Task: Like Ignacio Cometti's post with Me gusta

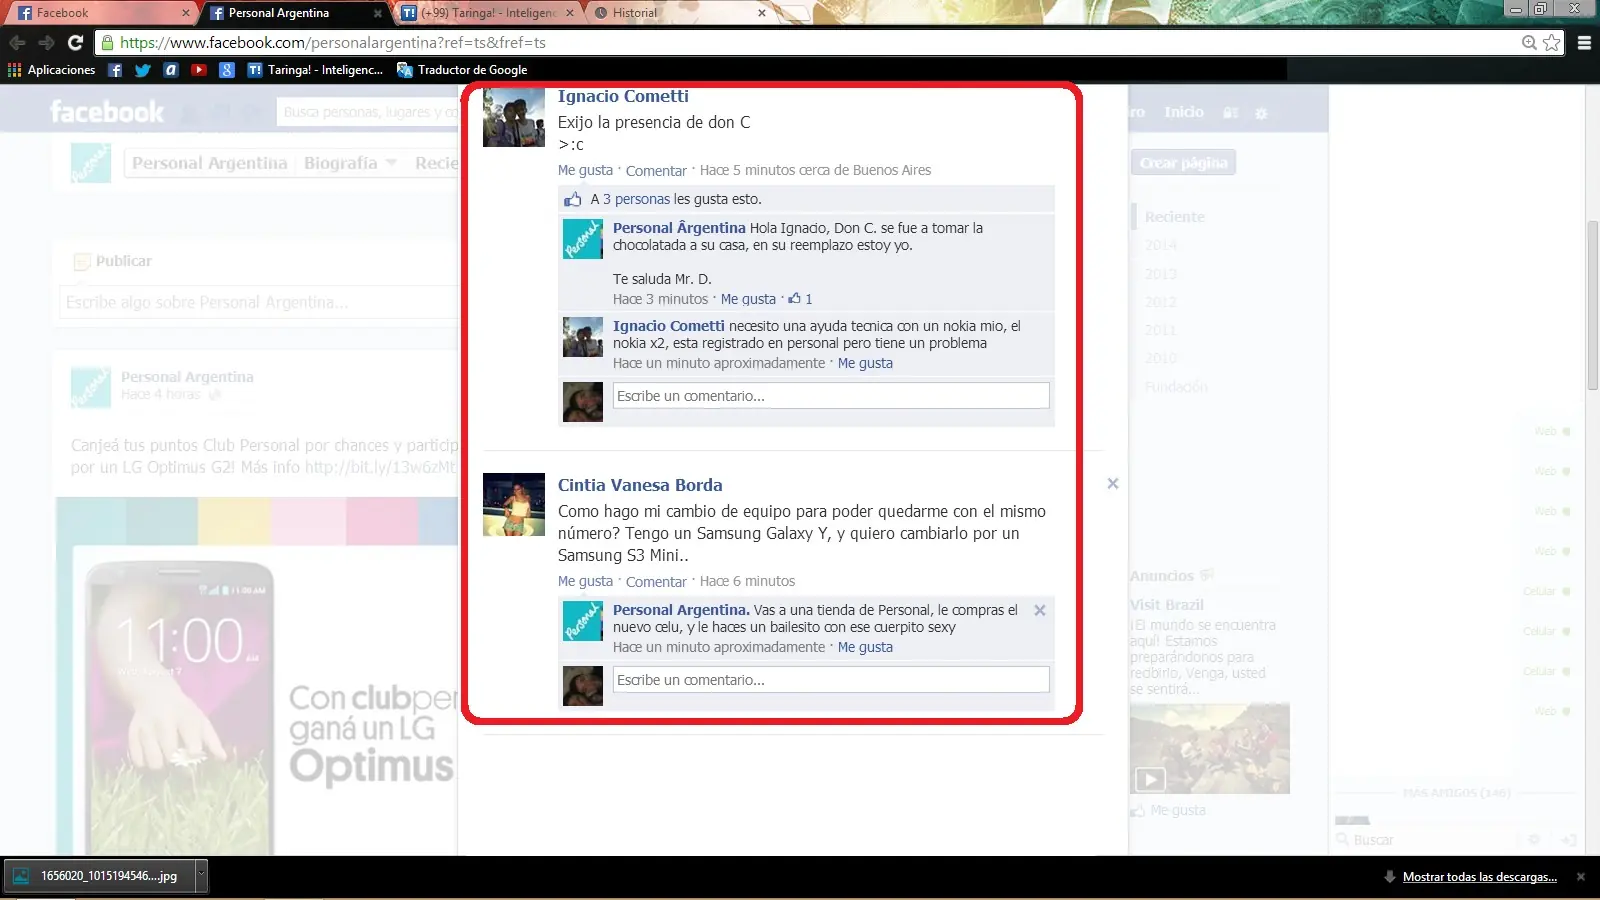Action: [585, 171]
